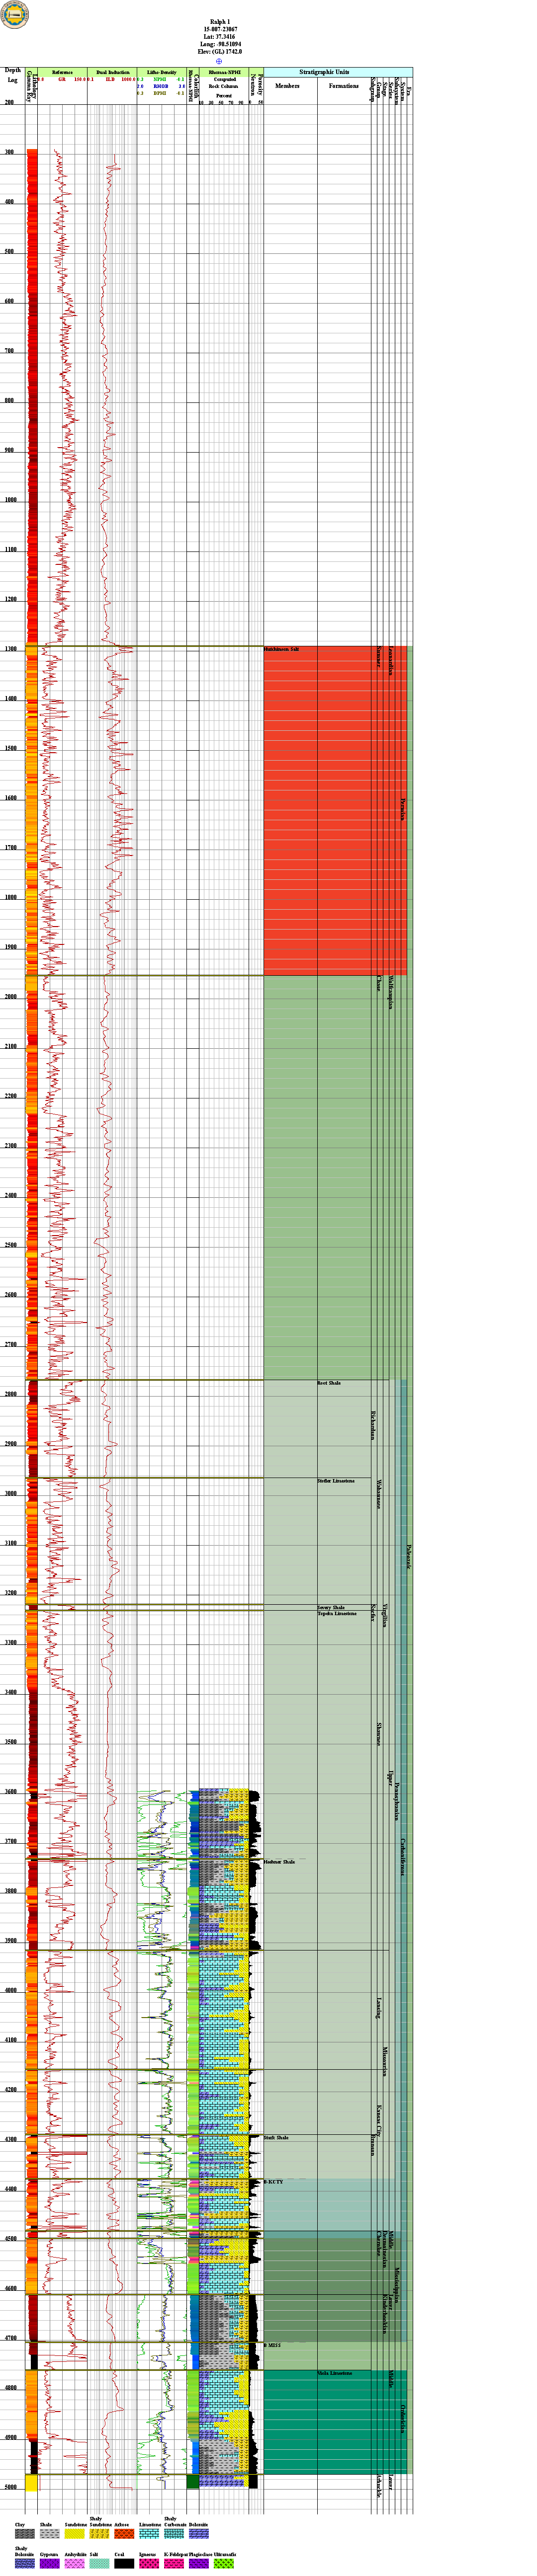Click the Elev: (GL) 1742.0 text
This screenshot has width=537, height=2576.
click(x=219, y=52)
